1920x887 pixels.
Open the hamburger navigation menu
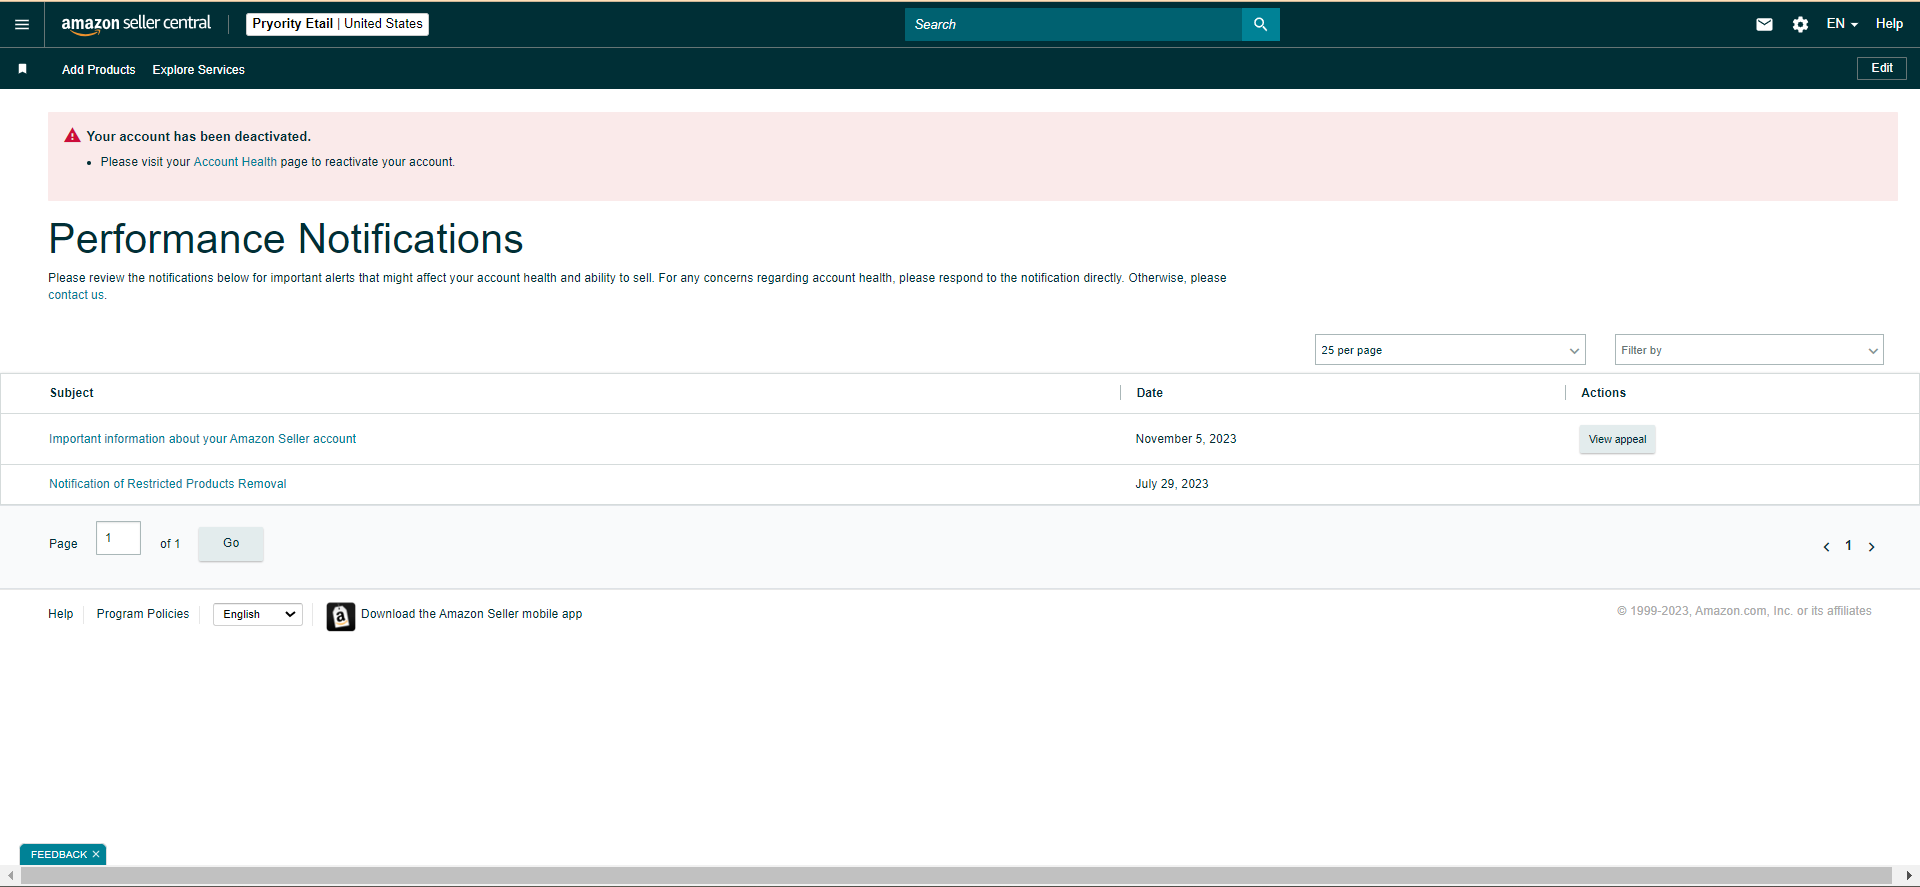coord(22,24)
